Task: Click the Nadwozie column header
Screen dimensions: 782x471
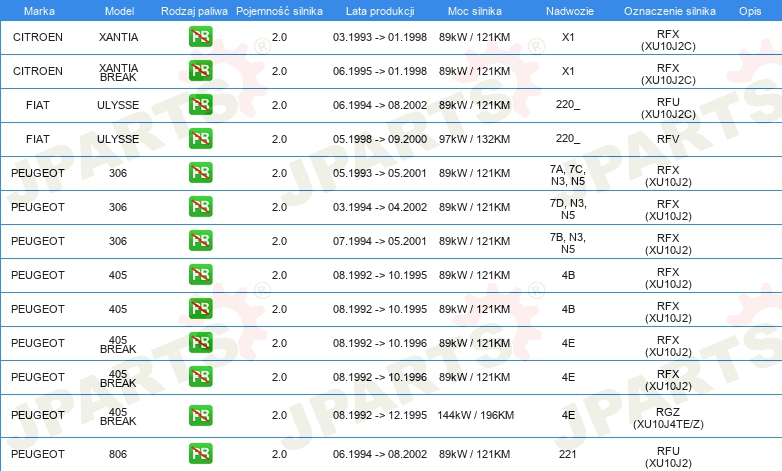Action: tap(570, 11)
